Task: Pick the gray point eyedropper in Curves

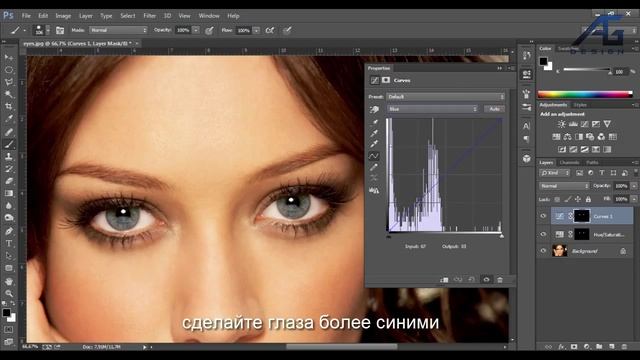Action: click(x=374, y=133)
